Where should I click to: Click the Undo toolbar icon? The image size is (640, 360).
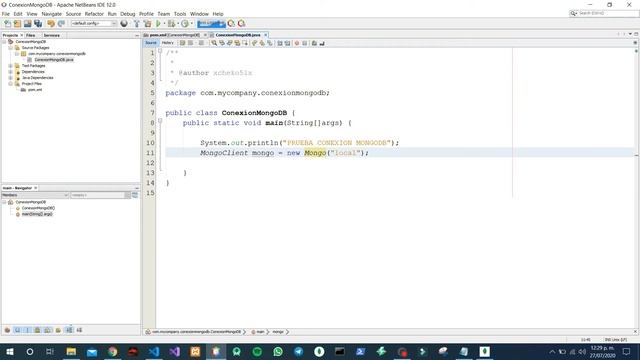click(51, 24)
